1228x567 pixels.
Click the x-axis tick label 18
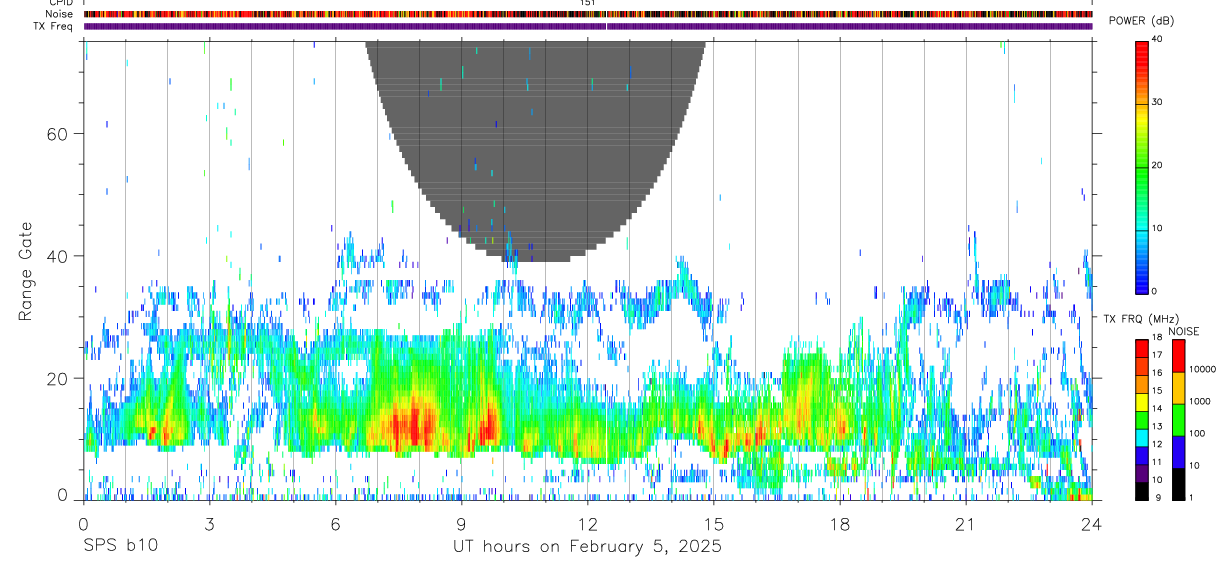tap(840, 524)
